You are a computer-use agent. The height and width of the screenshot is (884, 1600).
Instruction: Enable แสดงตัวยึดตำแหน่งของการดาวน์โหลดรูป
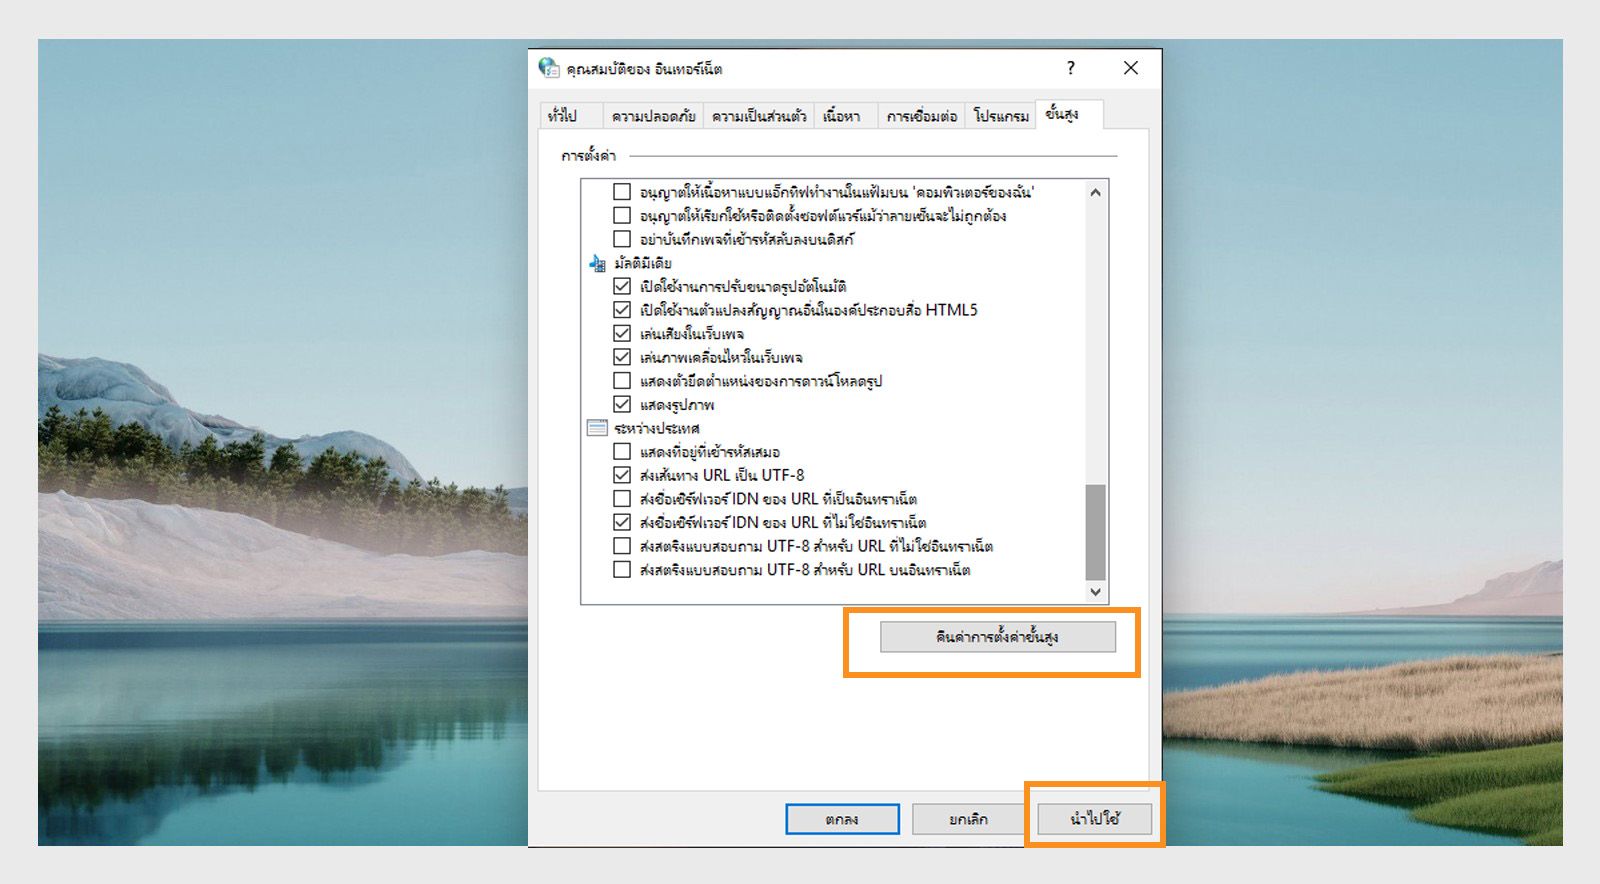coord(622,381)
